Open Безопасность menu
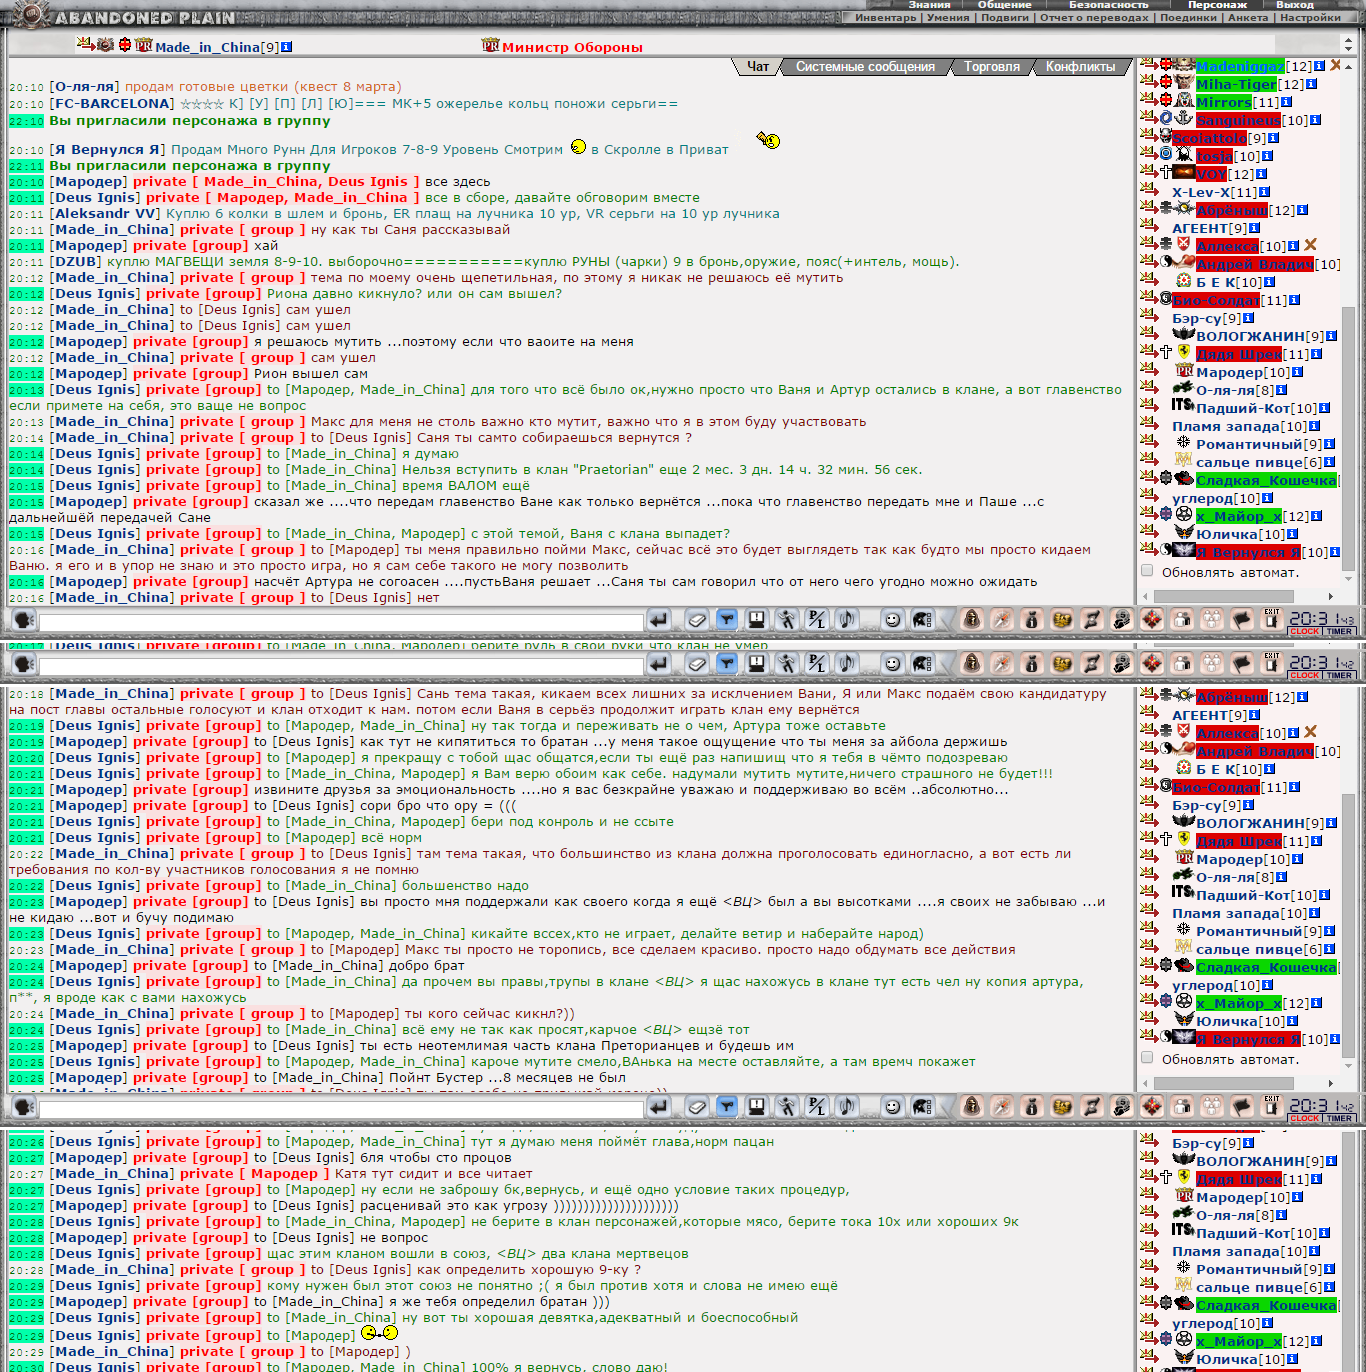The image size is (1366, 1372). coord(1108,5)
